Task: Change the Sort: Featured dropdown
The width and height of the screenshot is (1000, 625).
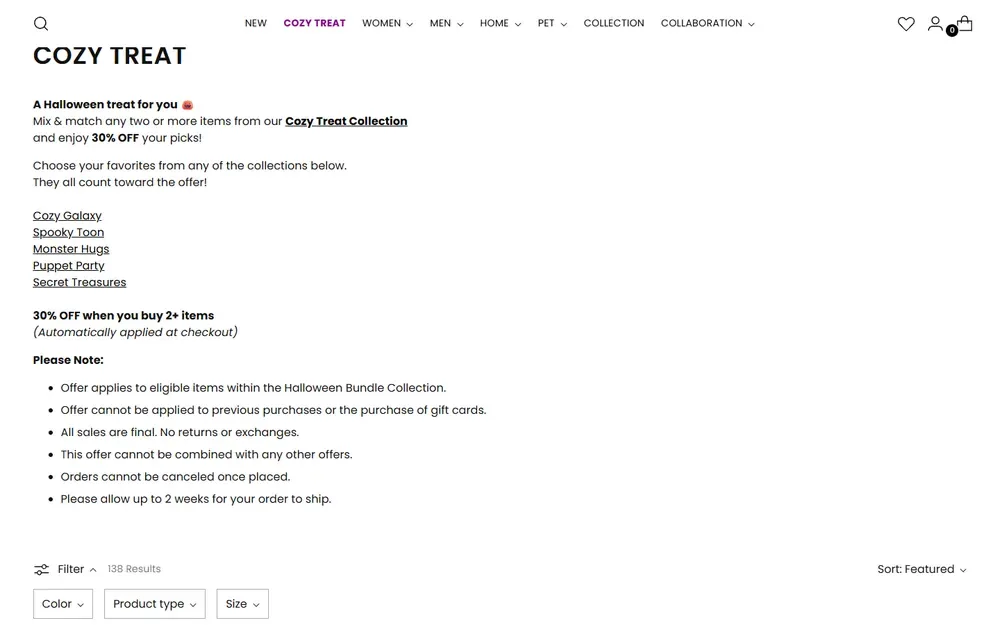Action: [922, 570]
